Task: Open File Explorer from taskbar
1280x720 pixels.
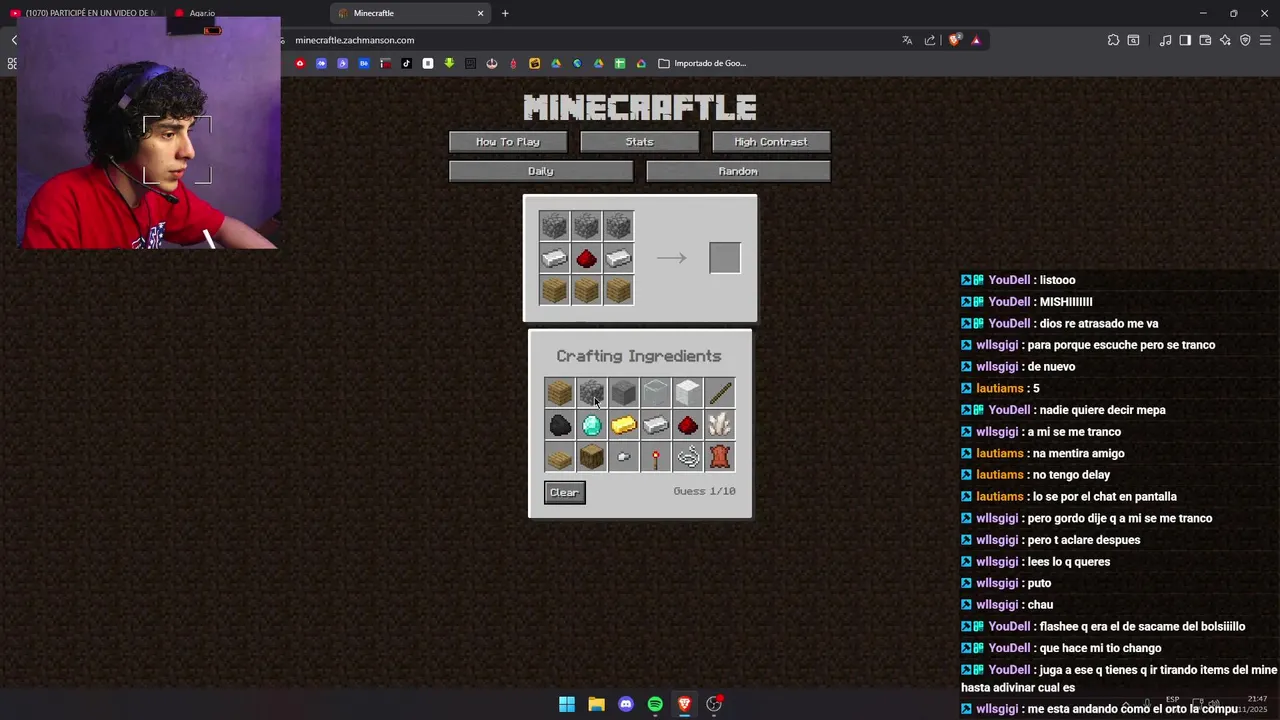Action: point(596,704)
